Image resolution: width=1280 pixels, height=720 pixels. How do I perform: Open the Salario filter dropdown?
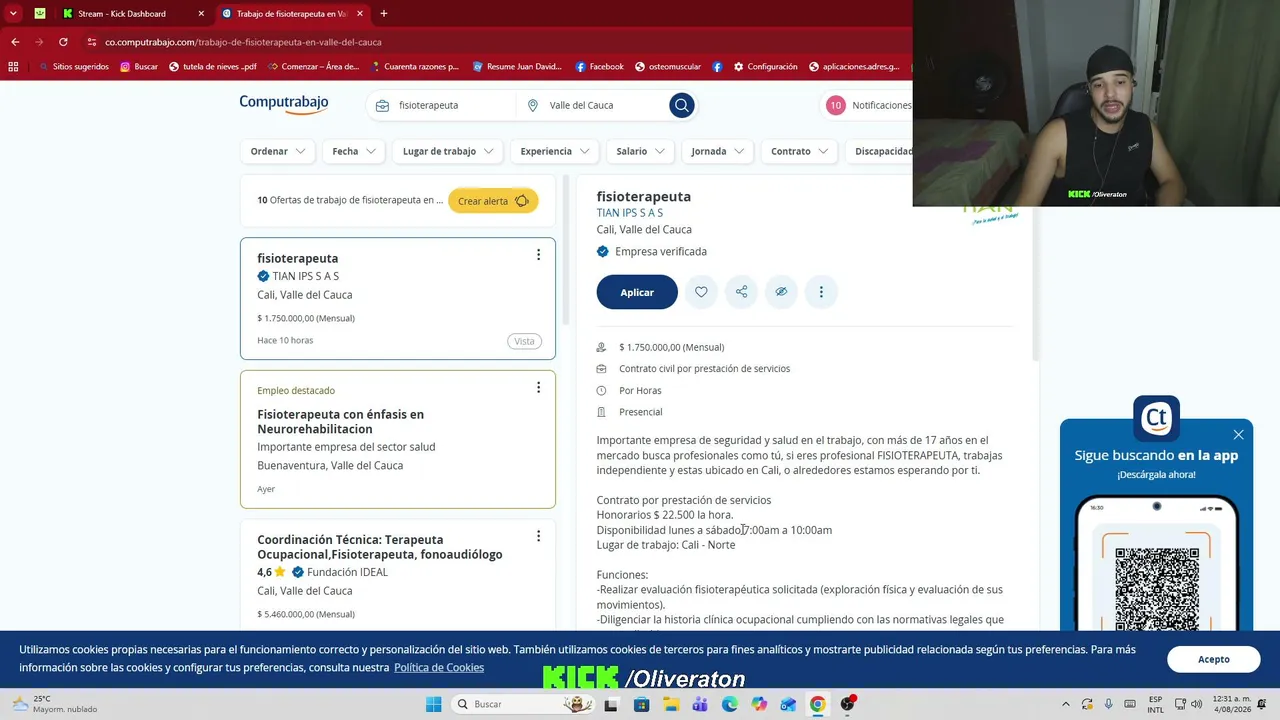click(640, 151)
